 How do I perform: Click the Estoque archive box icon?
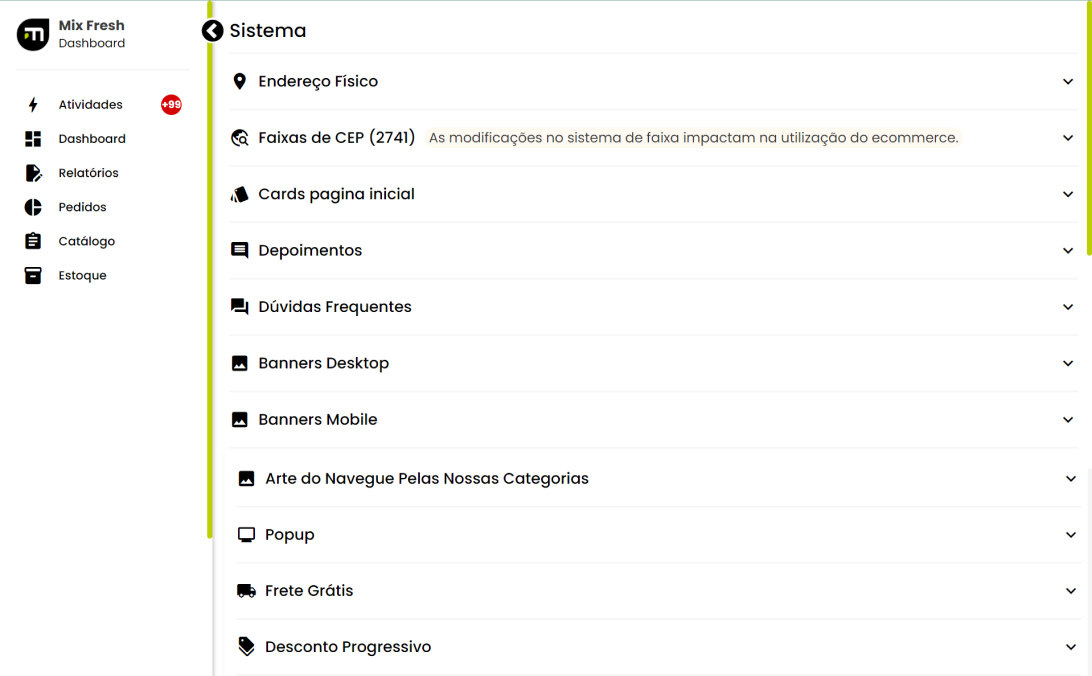pyautogui.click(x=33, y=275)
